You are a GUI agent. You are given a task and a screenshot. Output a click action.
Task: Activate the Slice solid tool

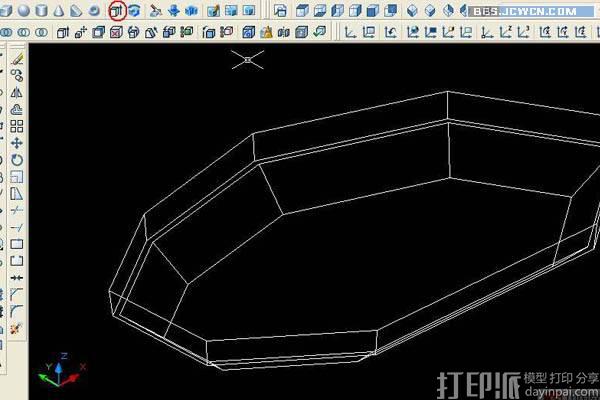click(156, 11)
